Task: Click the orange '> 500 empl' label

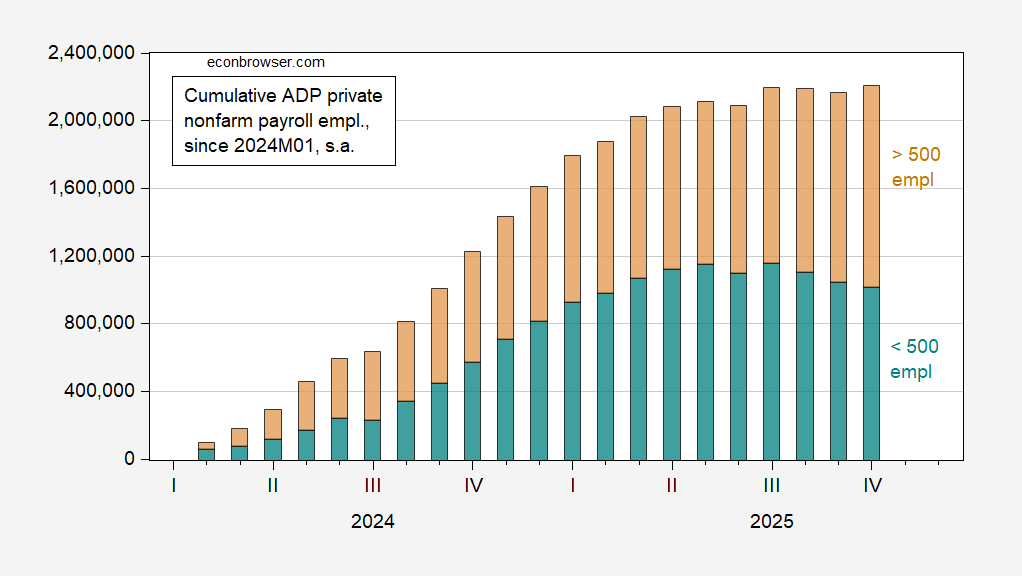Action: (916, 167)
